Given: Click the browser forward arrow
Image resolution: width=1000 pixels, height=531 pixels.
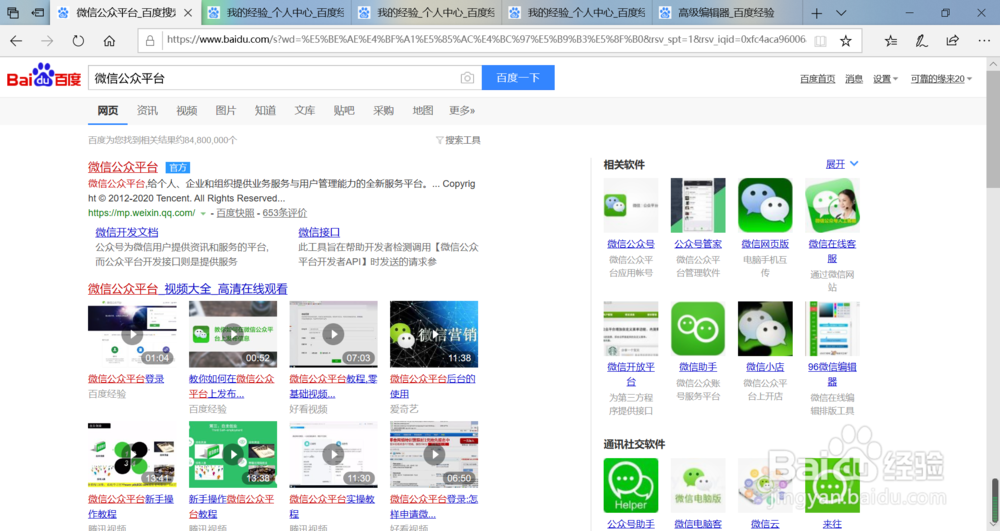Looking at the screenshot, I should click(x=47, y=41).
